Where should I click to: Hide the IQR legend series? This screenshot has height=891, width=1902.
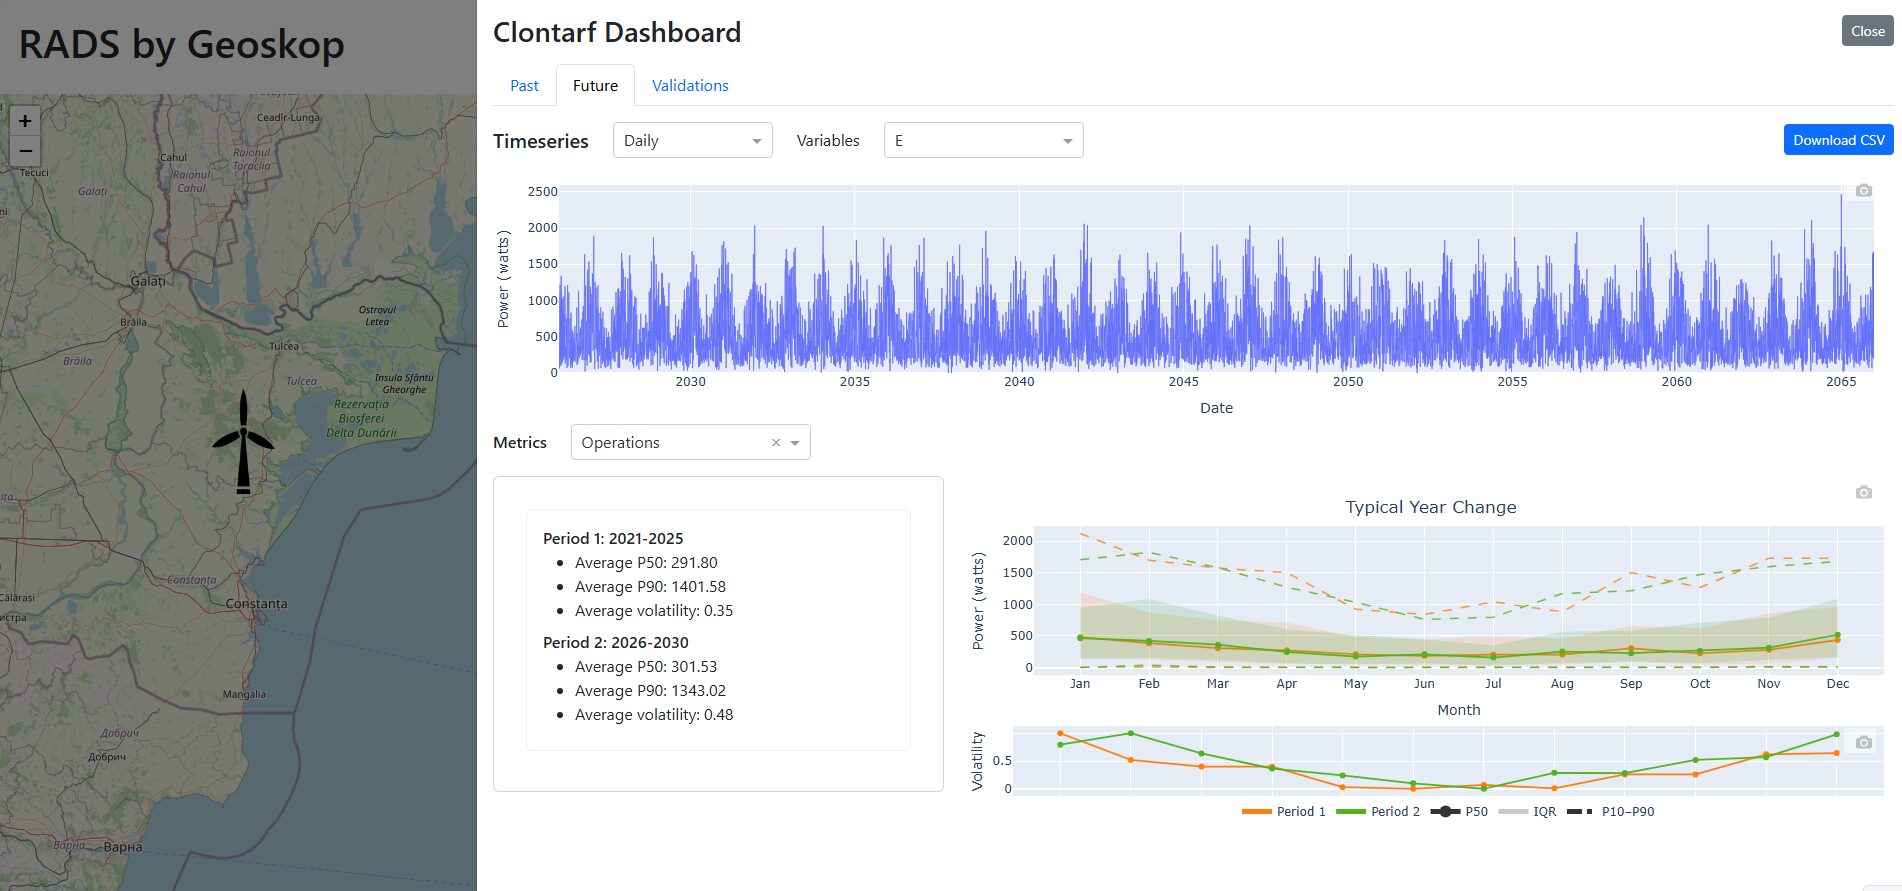[1528, 812]
